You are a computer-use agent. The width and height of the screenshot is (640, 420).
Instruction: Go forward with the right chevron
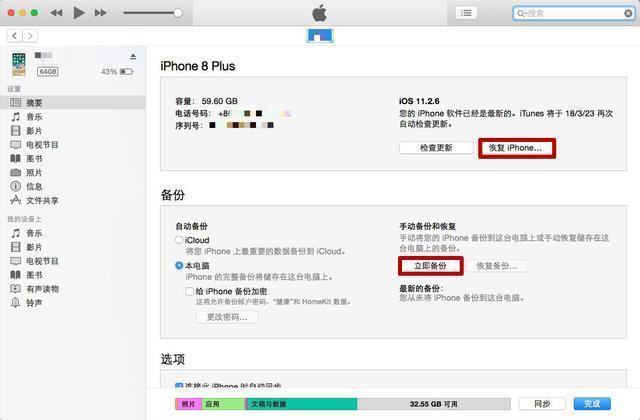coord(30,36)
